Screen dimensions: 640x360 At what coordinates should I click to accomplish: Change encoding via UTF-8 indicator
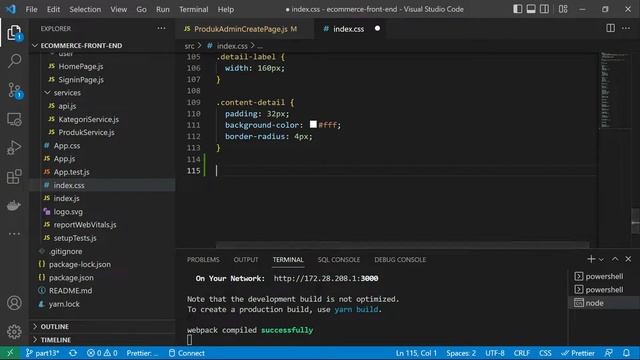point(495,353)
